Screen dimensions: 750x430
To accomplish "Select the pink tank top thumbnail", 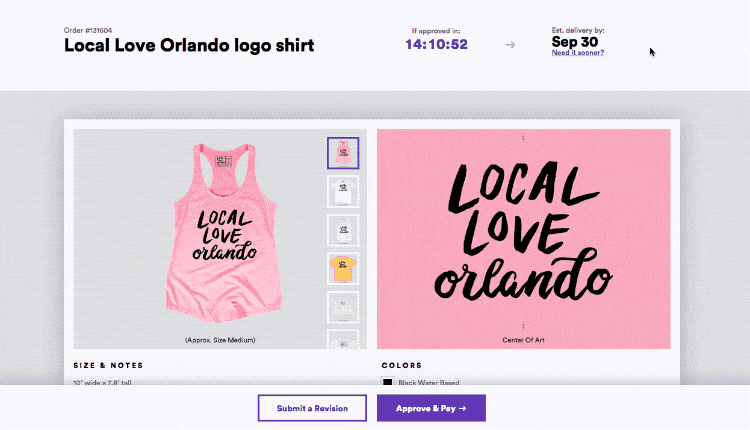I will coord(343,153).
